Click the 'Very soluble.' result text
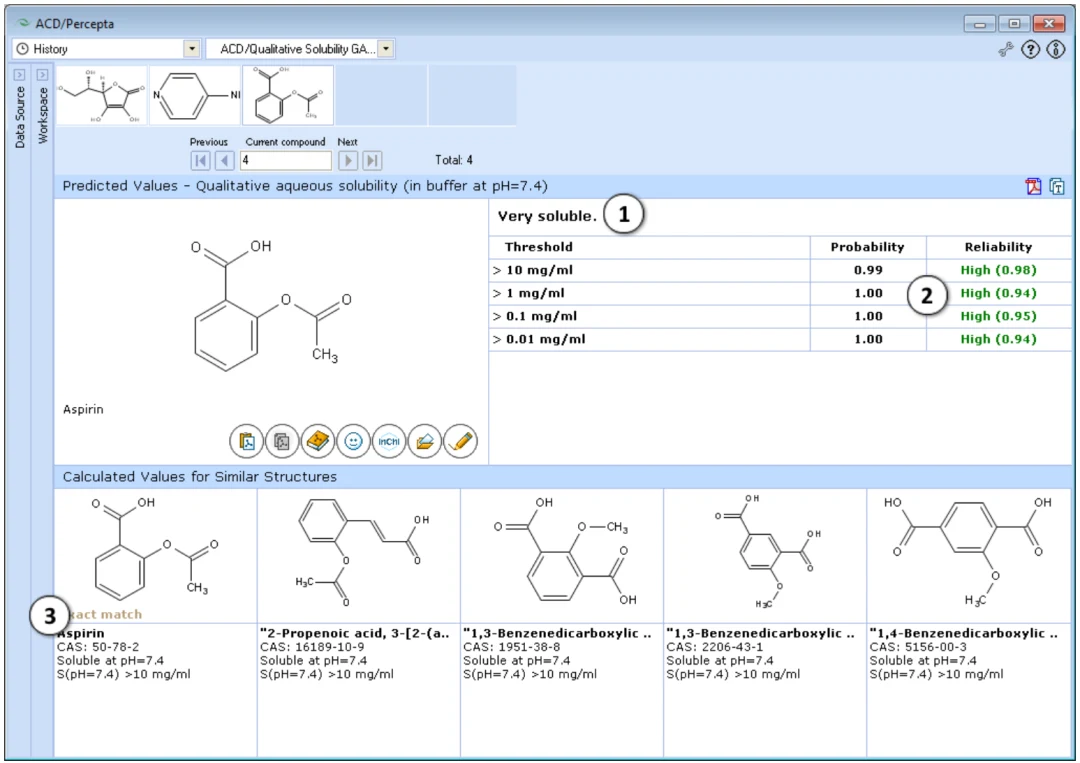1080x763 pixels. coord(548,216)
